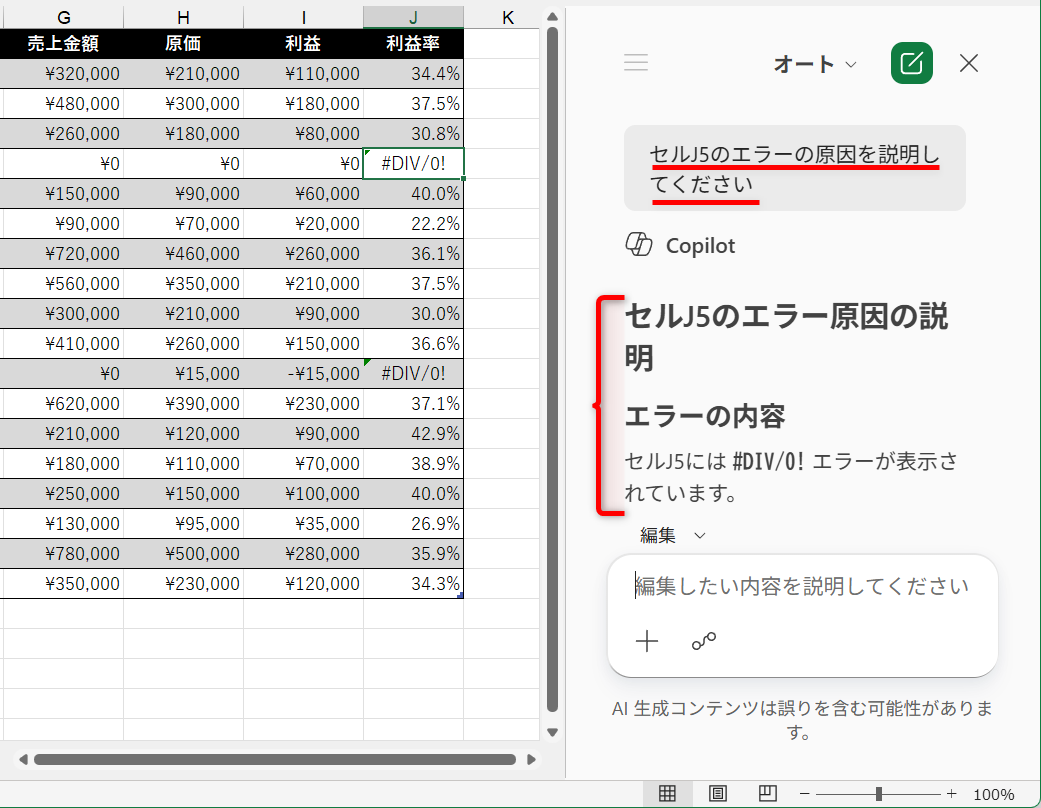Open the オート mode dropdown
This screenshot has width=1041, height=808.
coord(815,64)
